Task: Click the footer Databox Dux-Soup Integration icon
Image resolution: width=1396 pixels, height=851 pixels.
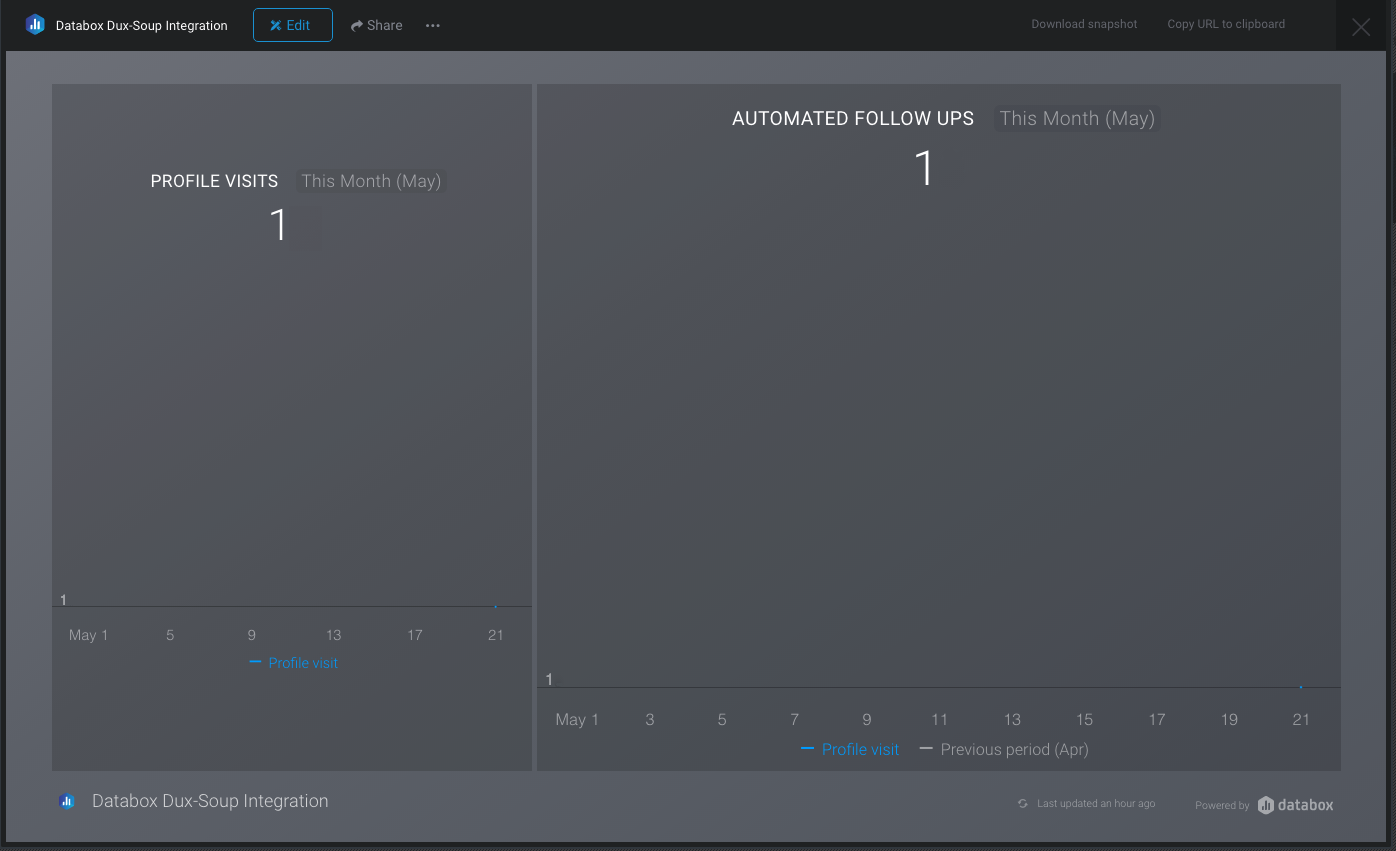Action: tap(67, 801)
